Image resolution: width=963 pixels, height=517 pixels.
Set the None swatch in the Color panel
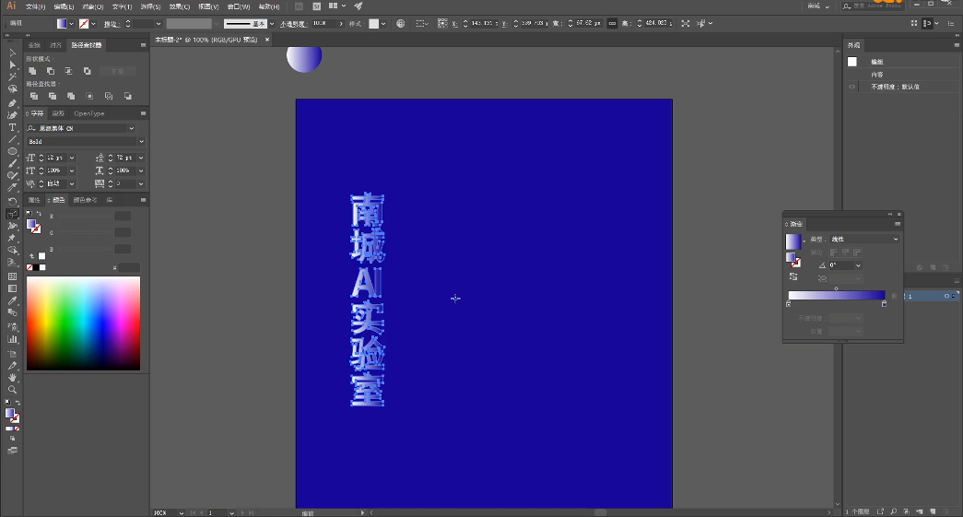pos(29,267)
